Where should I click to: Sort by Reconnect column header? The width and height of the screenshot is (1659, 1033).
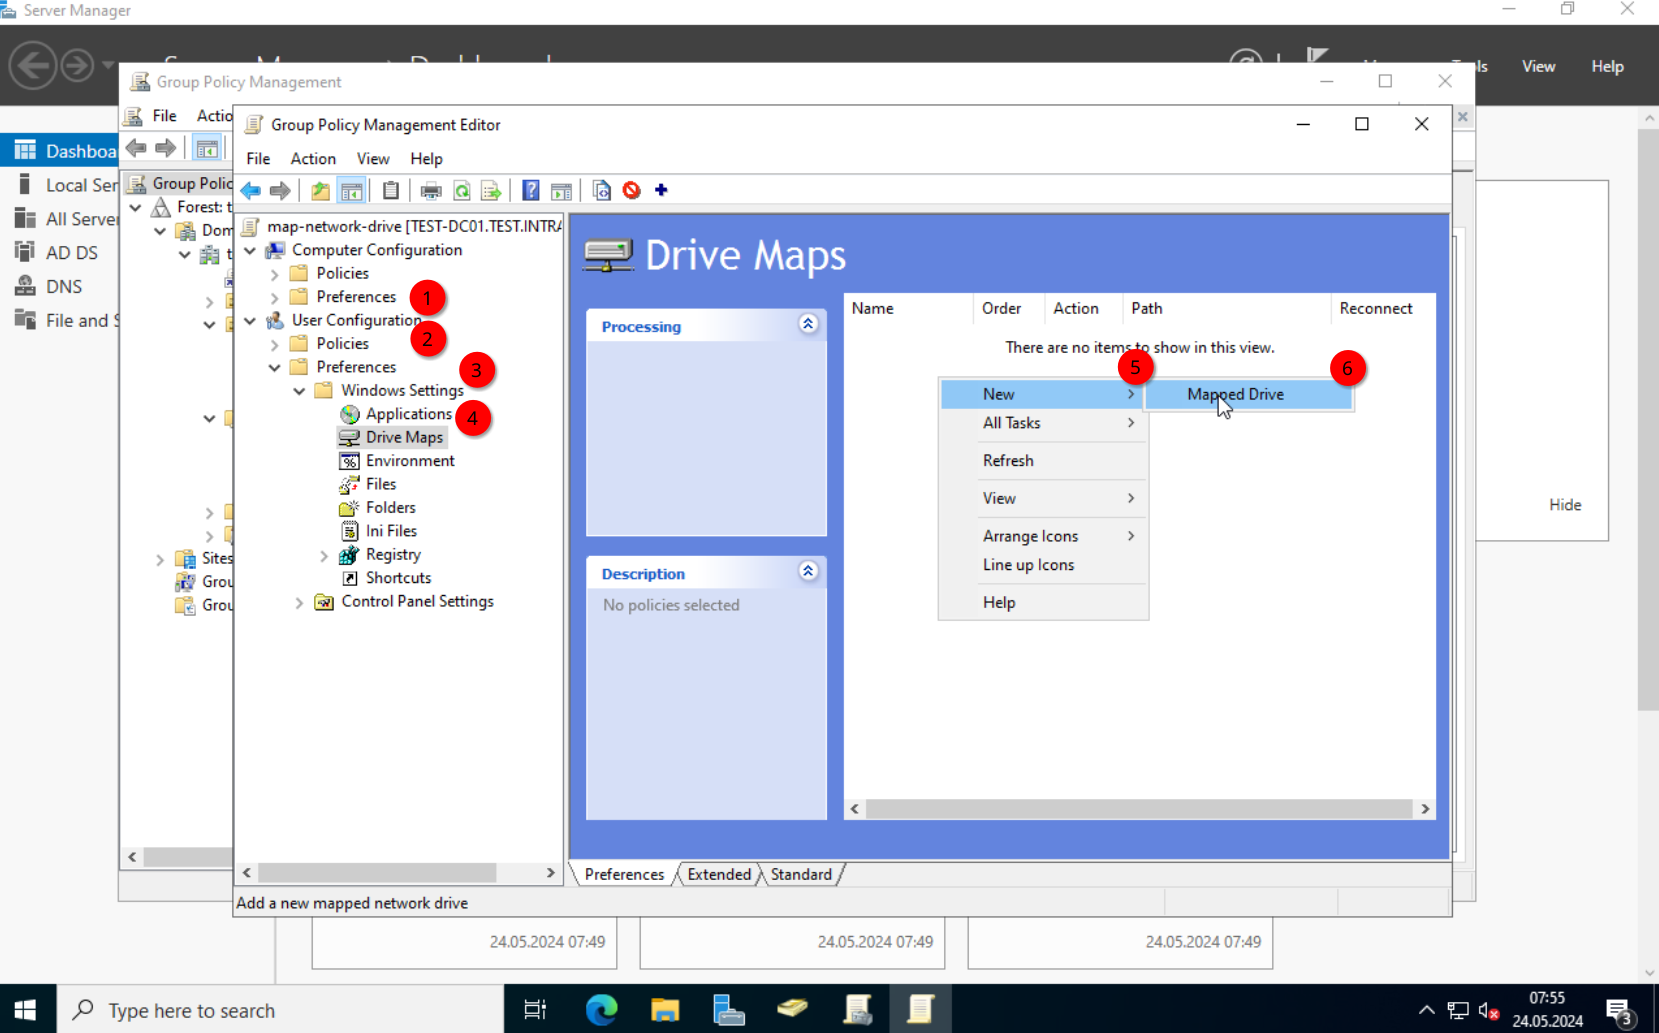1384,309
